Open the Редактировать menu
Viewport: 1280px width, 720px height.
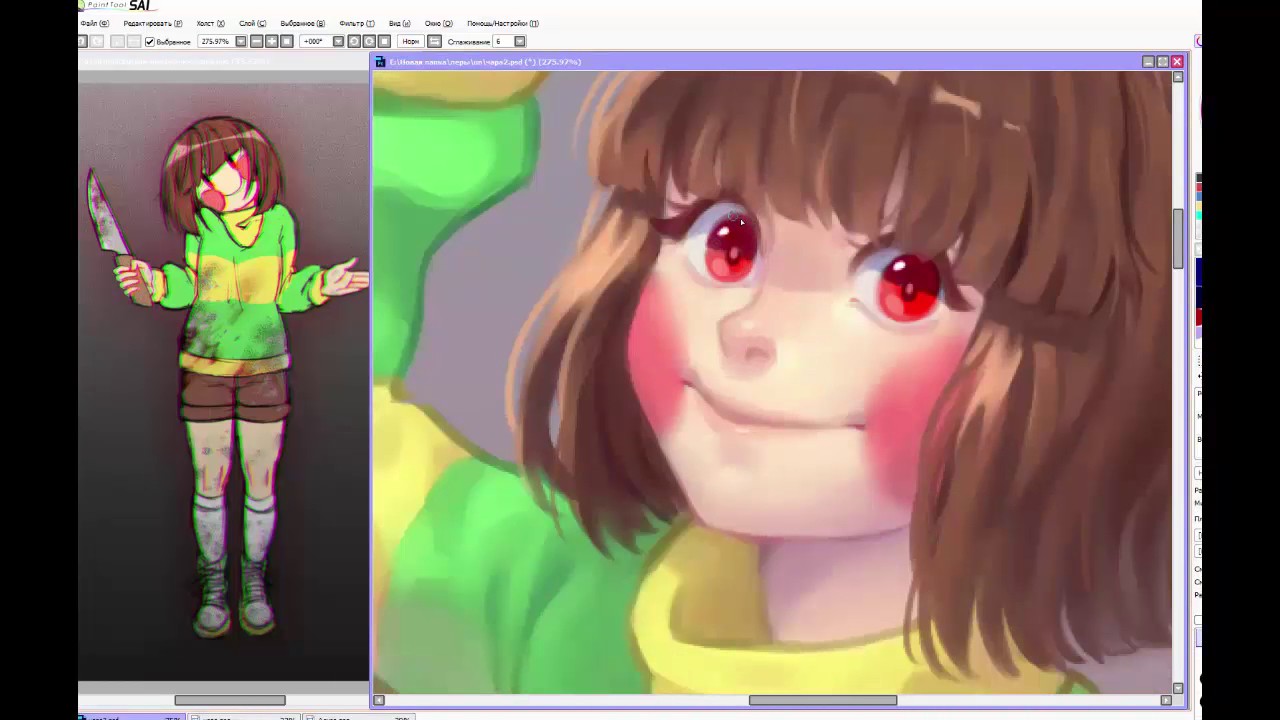[153, 23]
